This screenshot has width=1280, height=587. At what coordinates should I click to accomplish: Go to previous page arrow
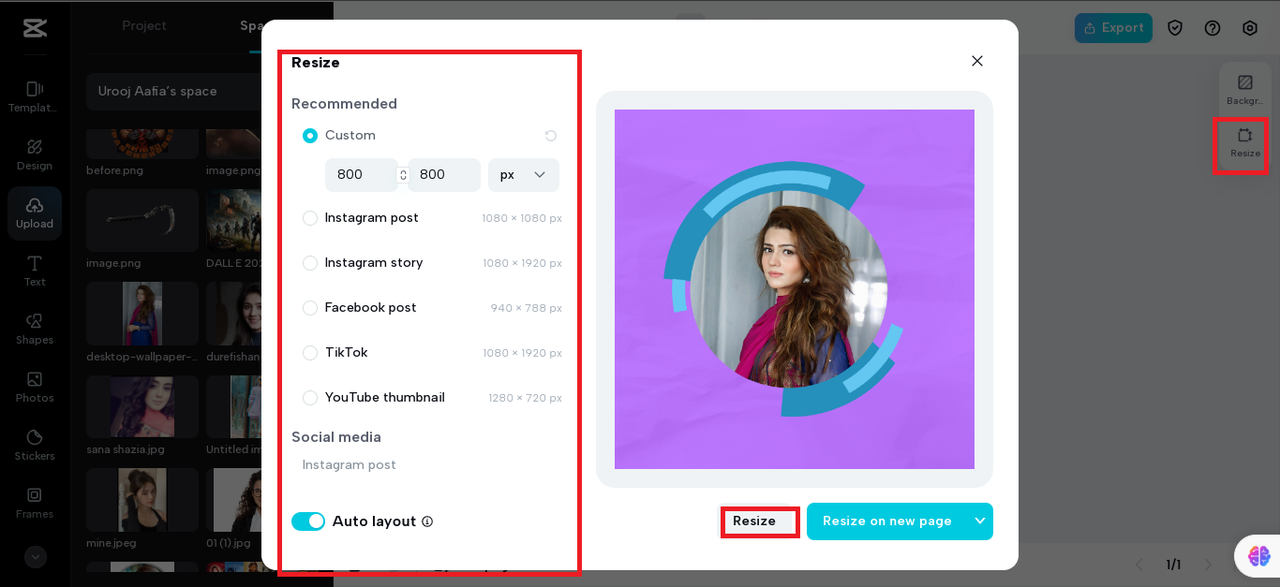point(1138,565)
